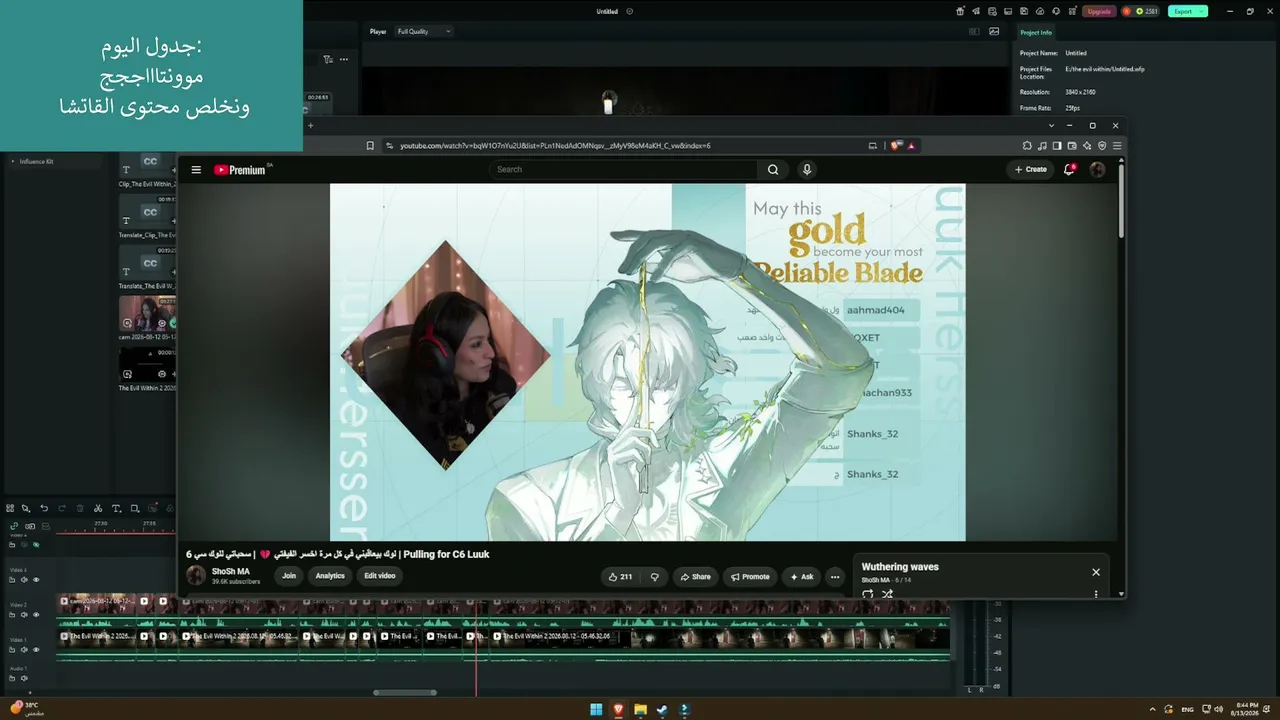Expand the Influence Kit tree item

point(13,161)
